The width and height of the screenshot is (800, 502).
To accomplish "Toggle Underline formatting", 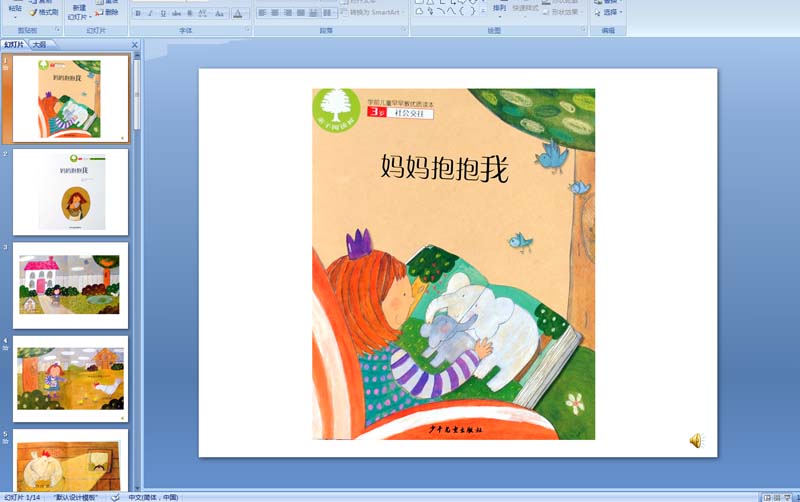I will (163, 14).
